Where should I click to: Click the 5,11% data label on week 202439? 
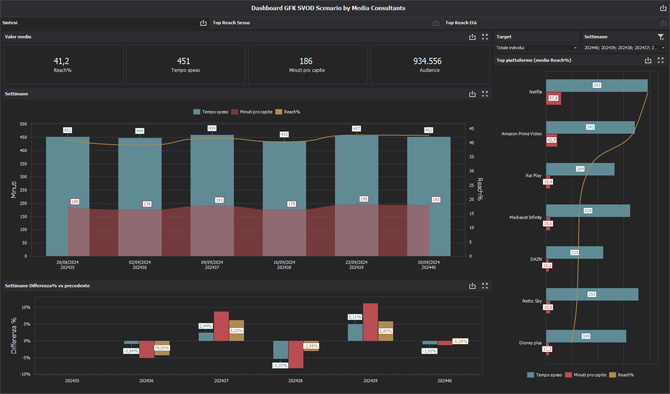coord(355,317)
